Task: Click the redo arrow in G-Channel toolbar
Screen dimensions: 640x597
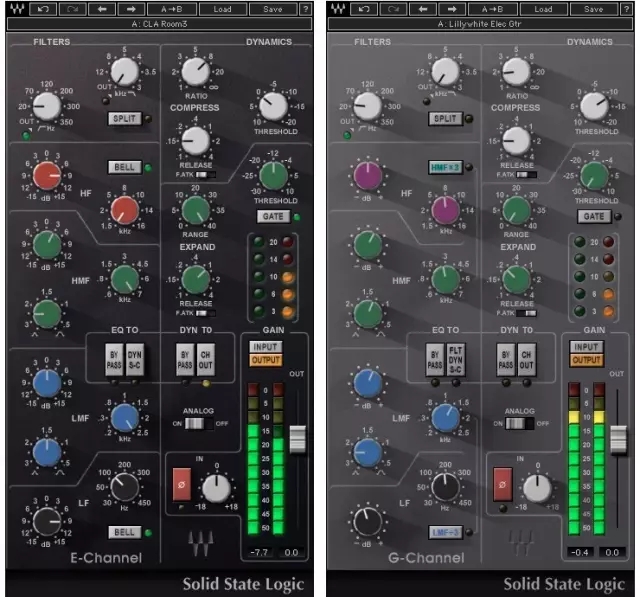Action: coord(393,9)
